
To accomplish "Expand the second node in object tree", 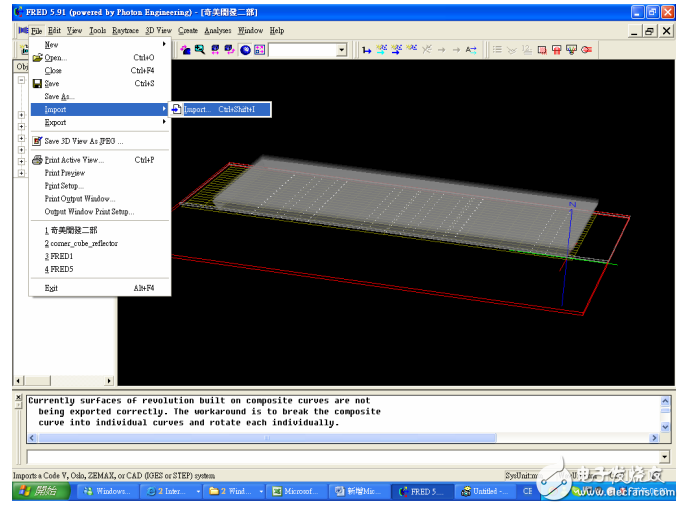I will click(x=21, y=115).
